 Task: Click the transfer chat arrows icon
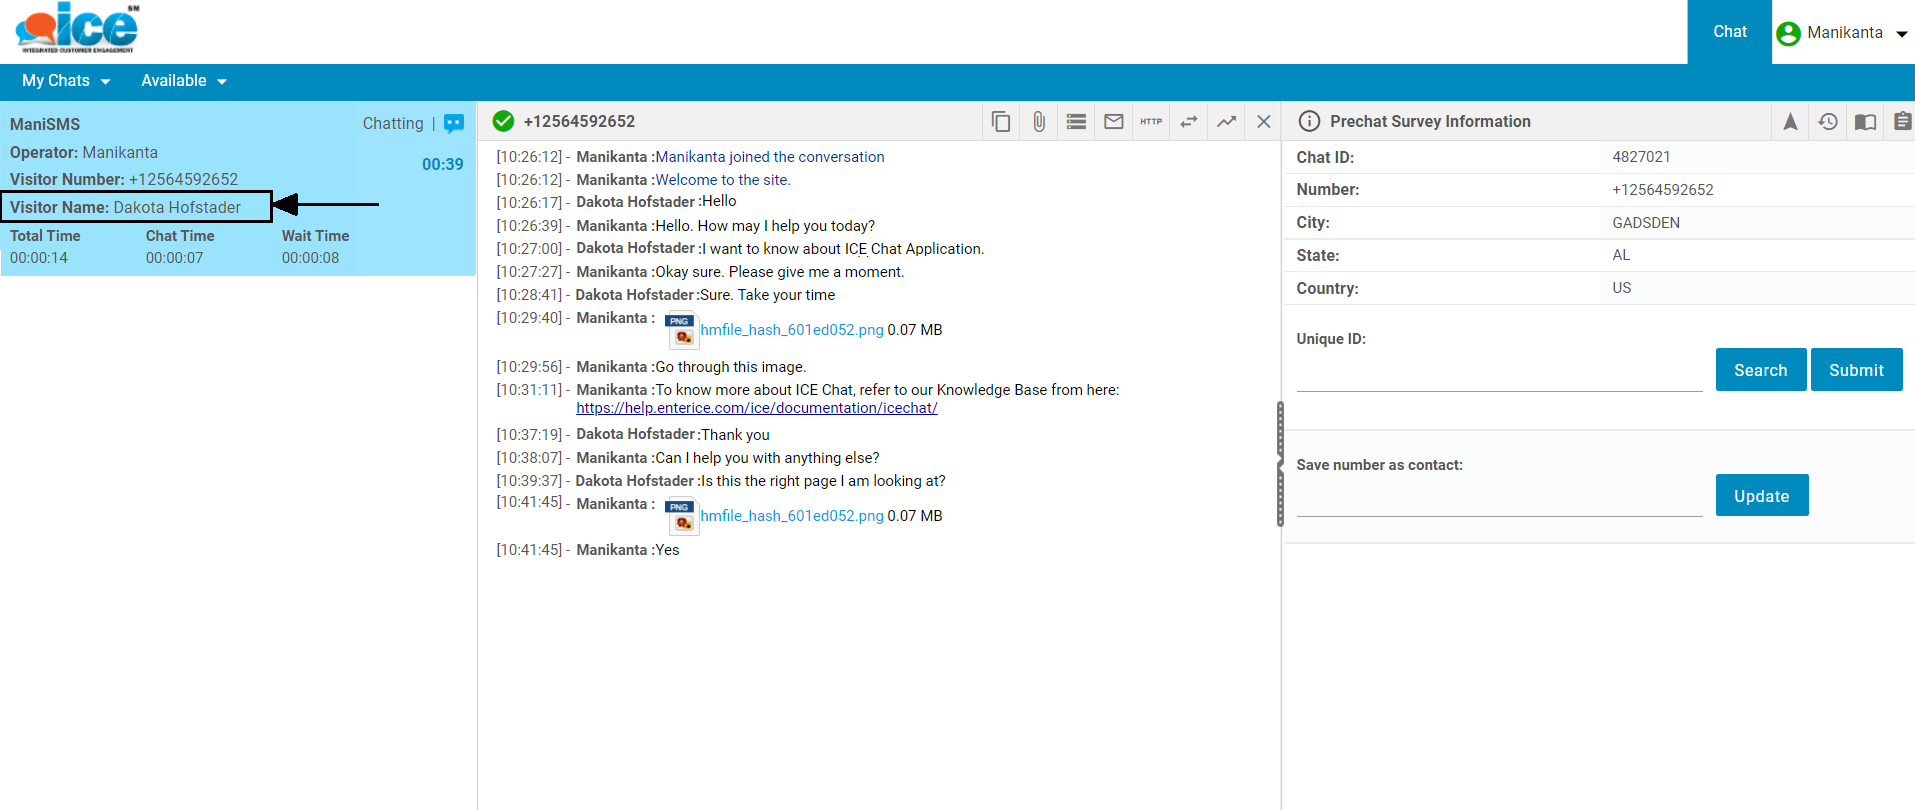pyautogui.click(x=1189, y=122)
